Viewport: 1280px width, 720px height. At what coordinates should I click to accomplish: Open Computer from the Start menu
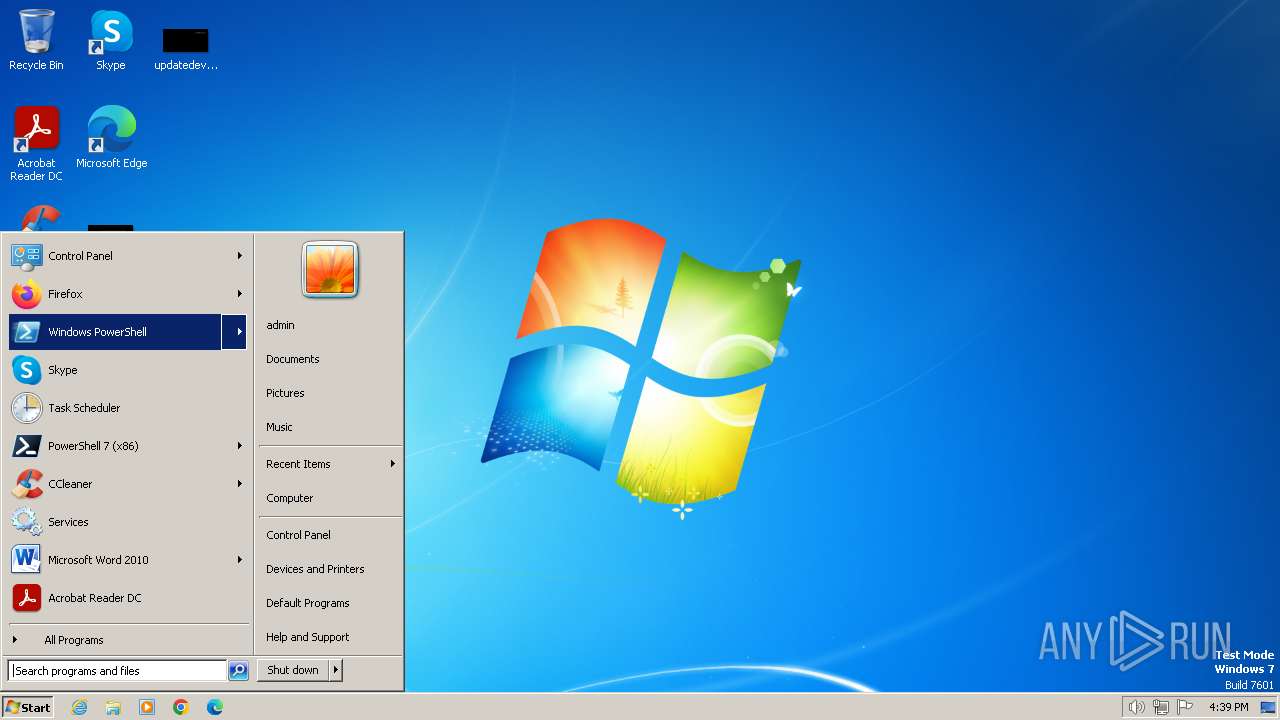pos(330,498)
